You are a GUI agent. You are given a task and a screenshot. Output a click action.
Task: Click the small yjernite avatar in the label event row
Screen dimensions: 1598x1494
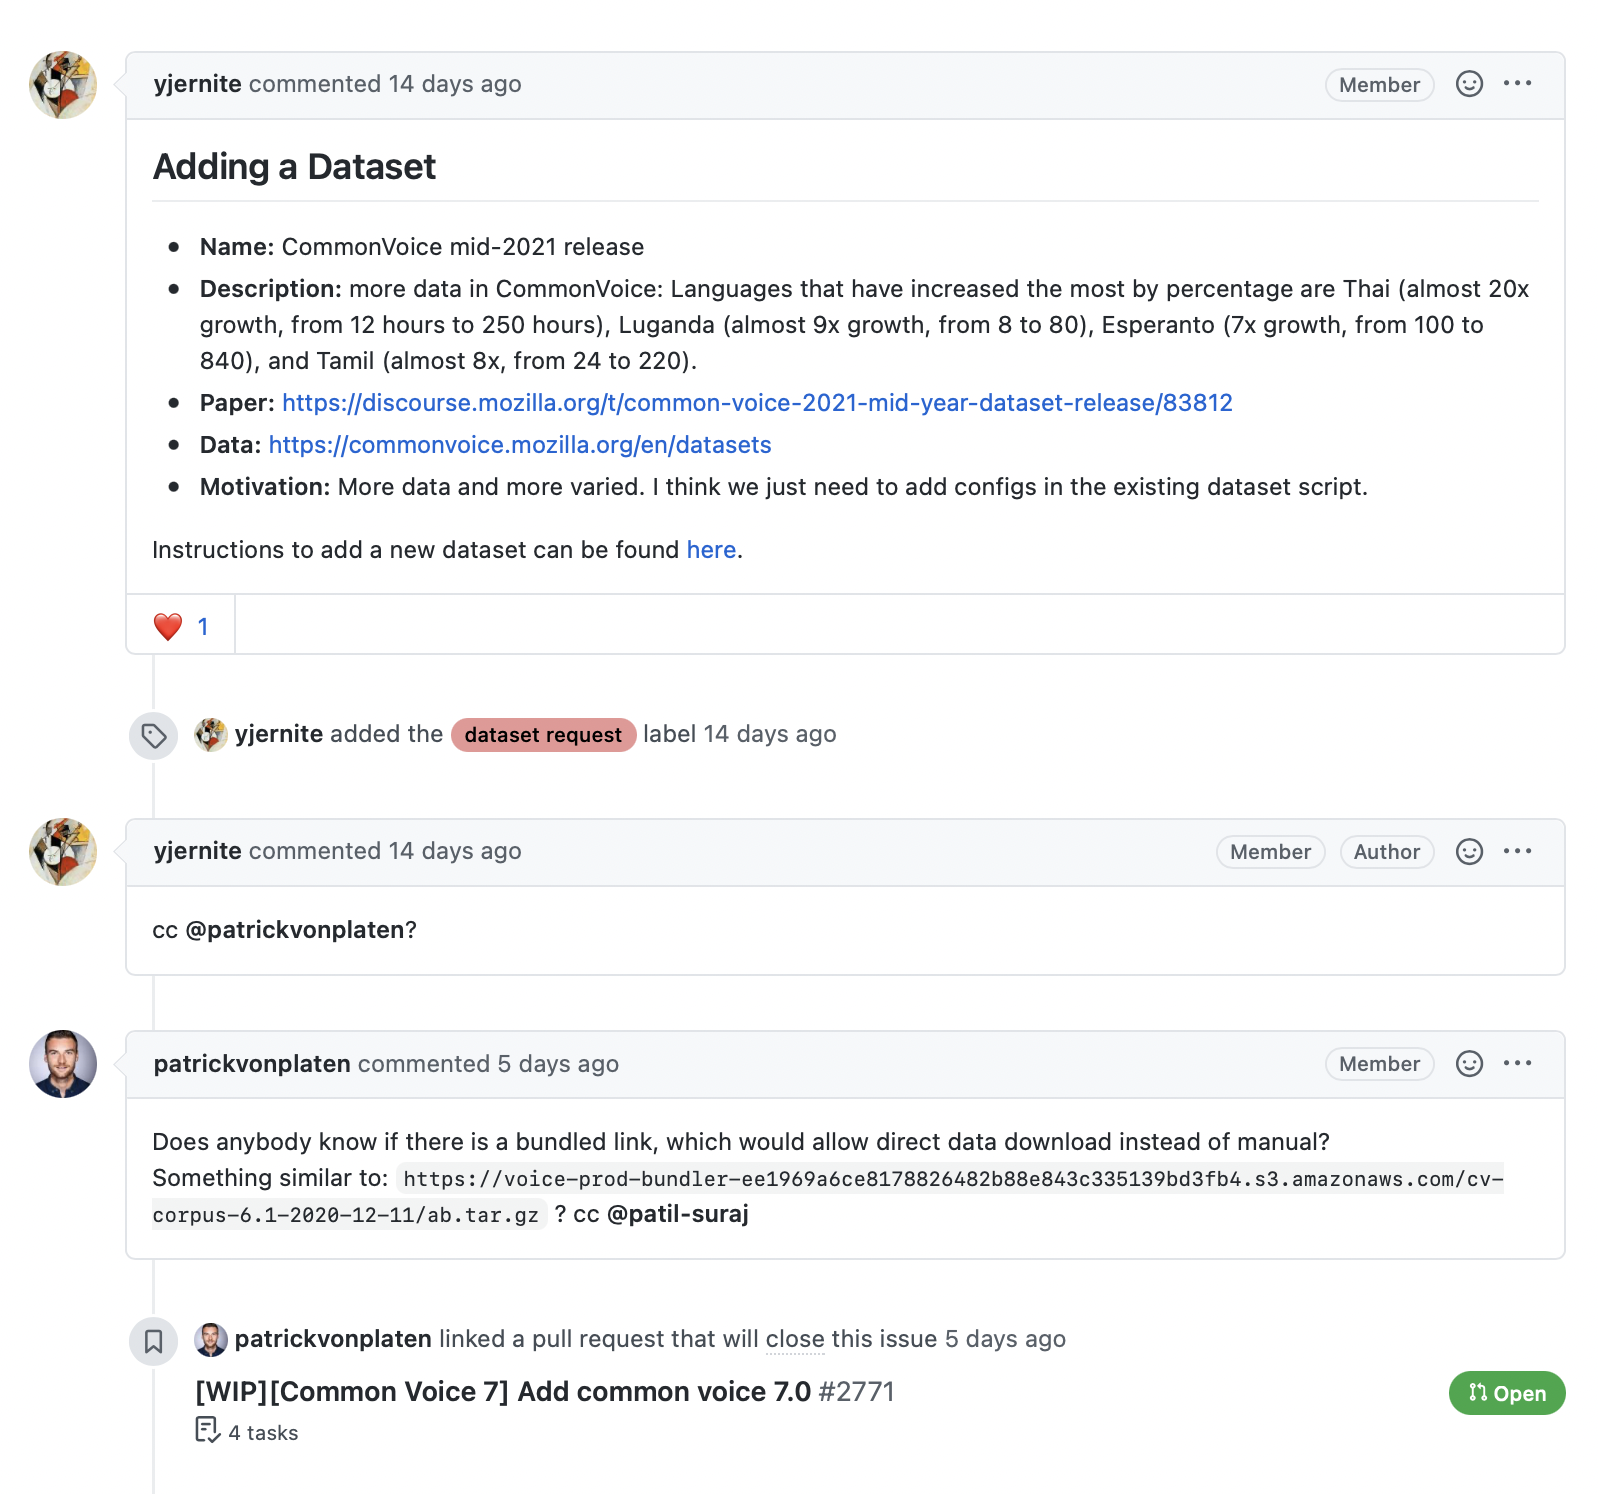tap(211, 733)
